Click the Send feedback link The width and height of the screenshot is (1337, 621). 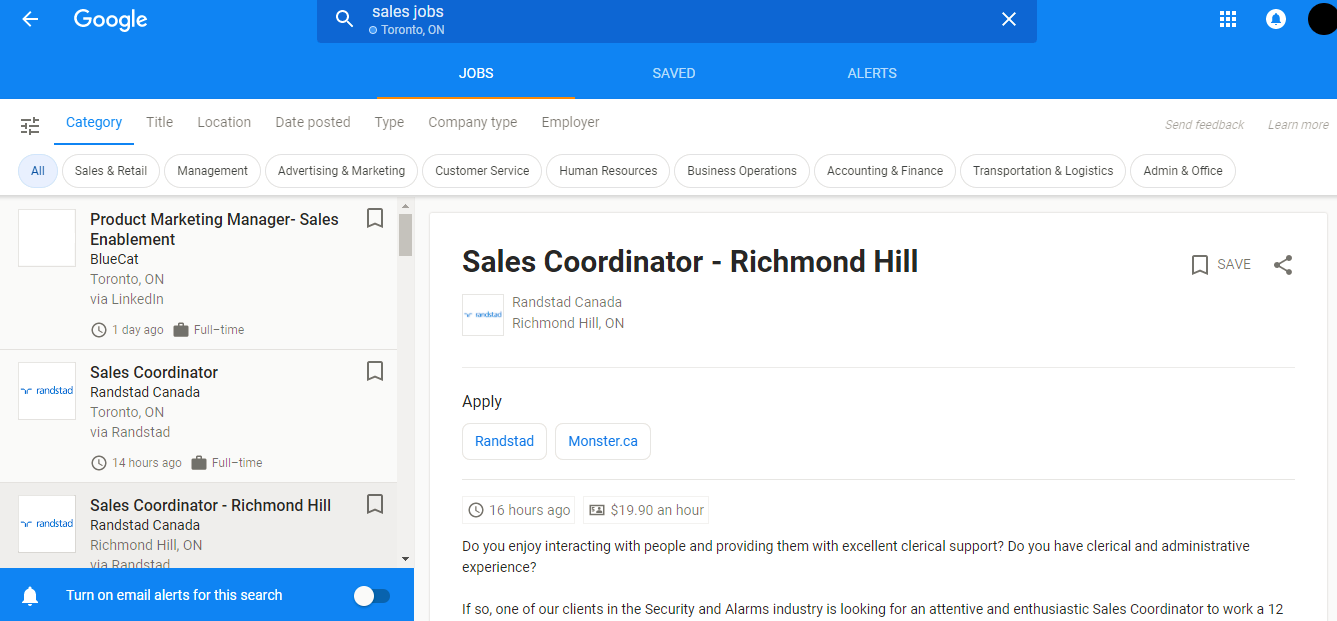pyautogui.click(x=1204, y=125)
